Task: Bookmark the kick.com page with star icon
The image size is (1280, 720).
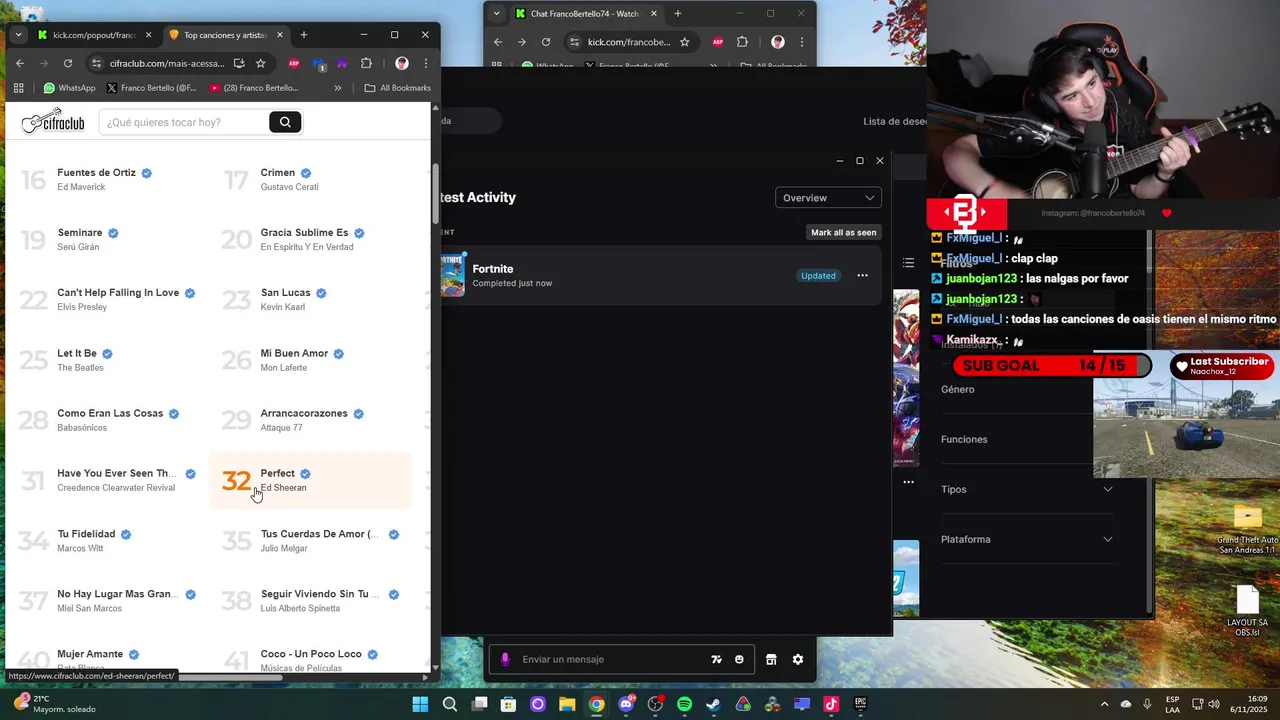Action: click(x=685, y=42)
